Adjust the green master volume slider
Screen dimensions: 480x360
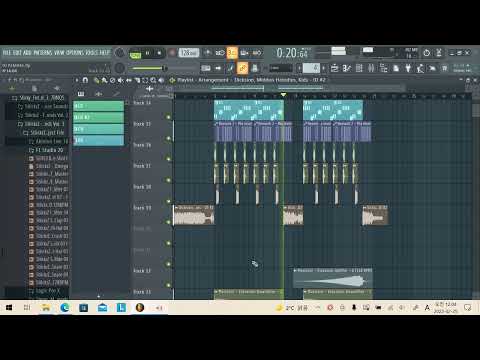click(148, 69)
